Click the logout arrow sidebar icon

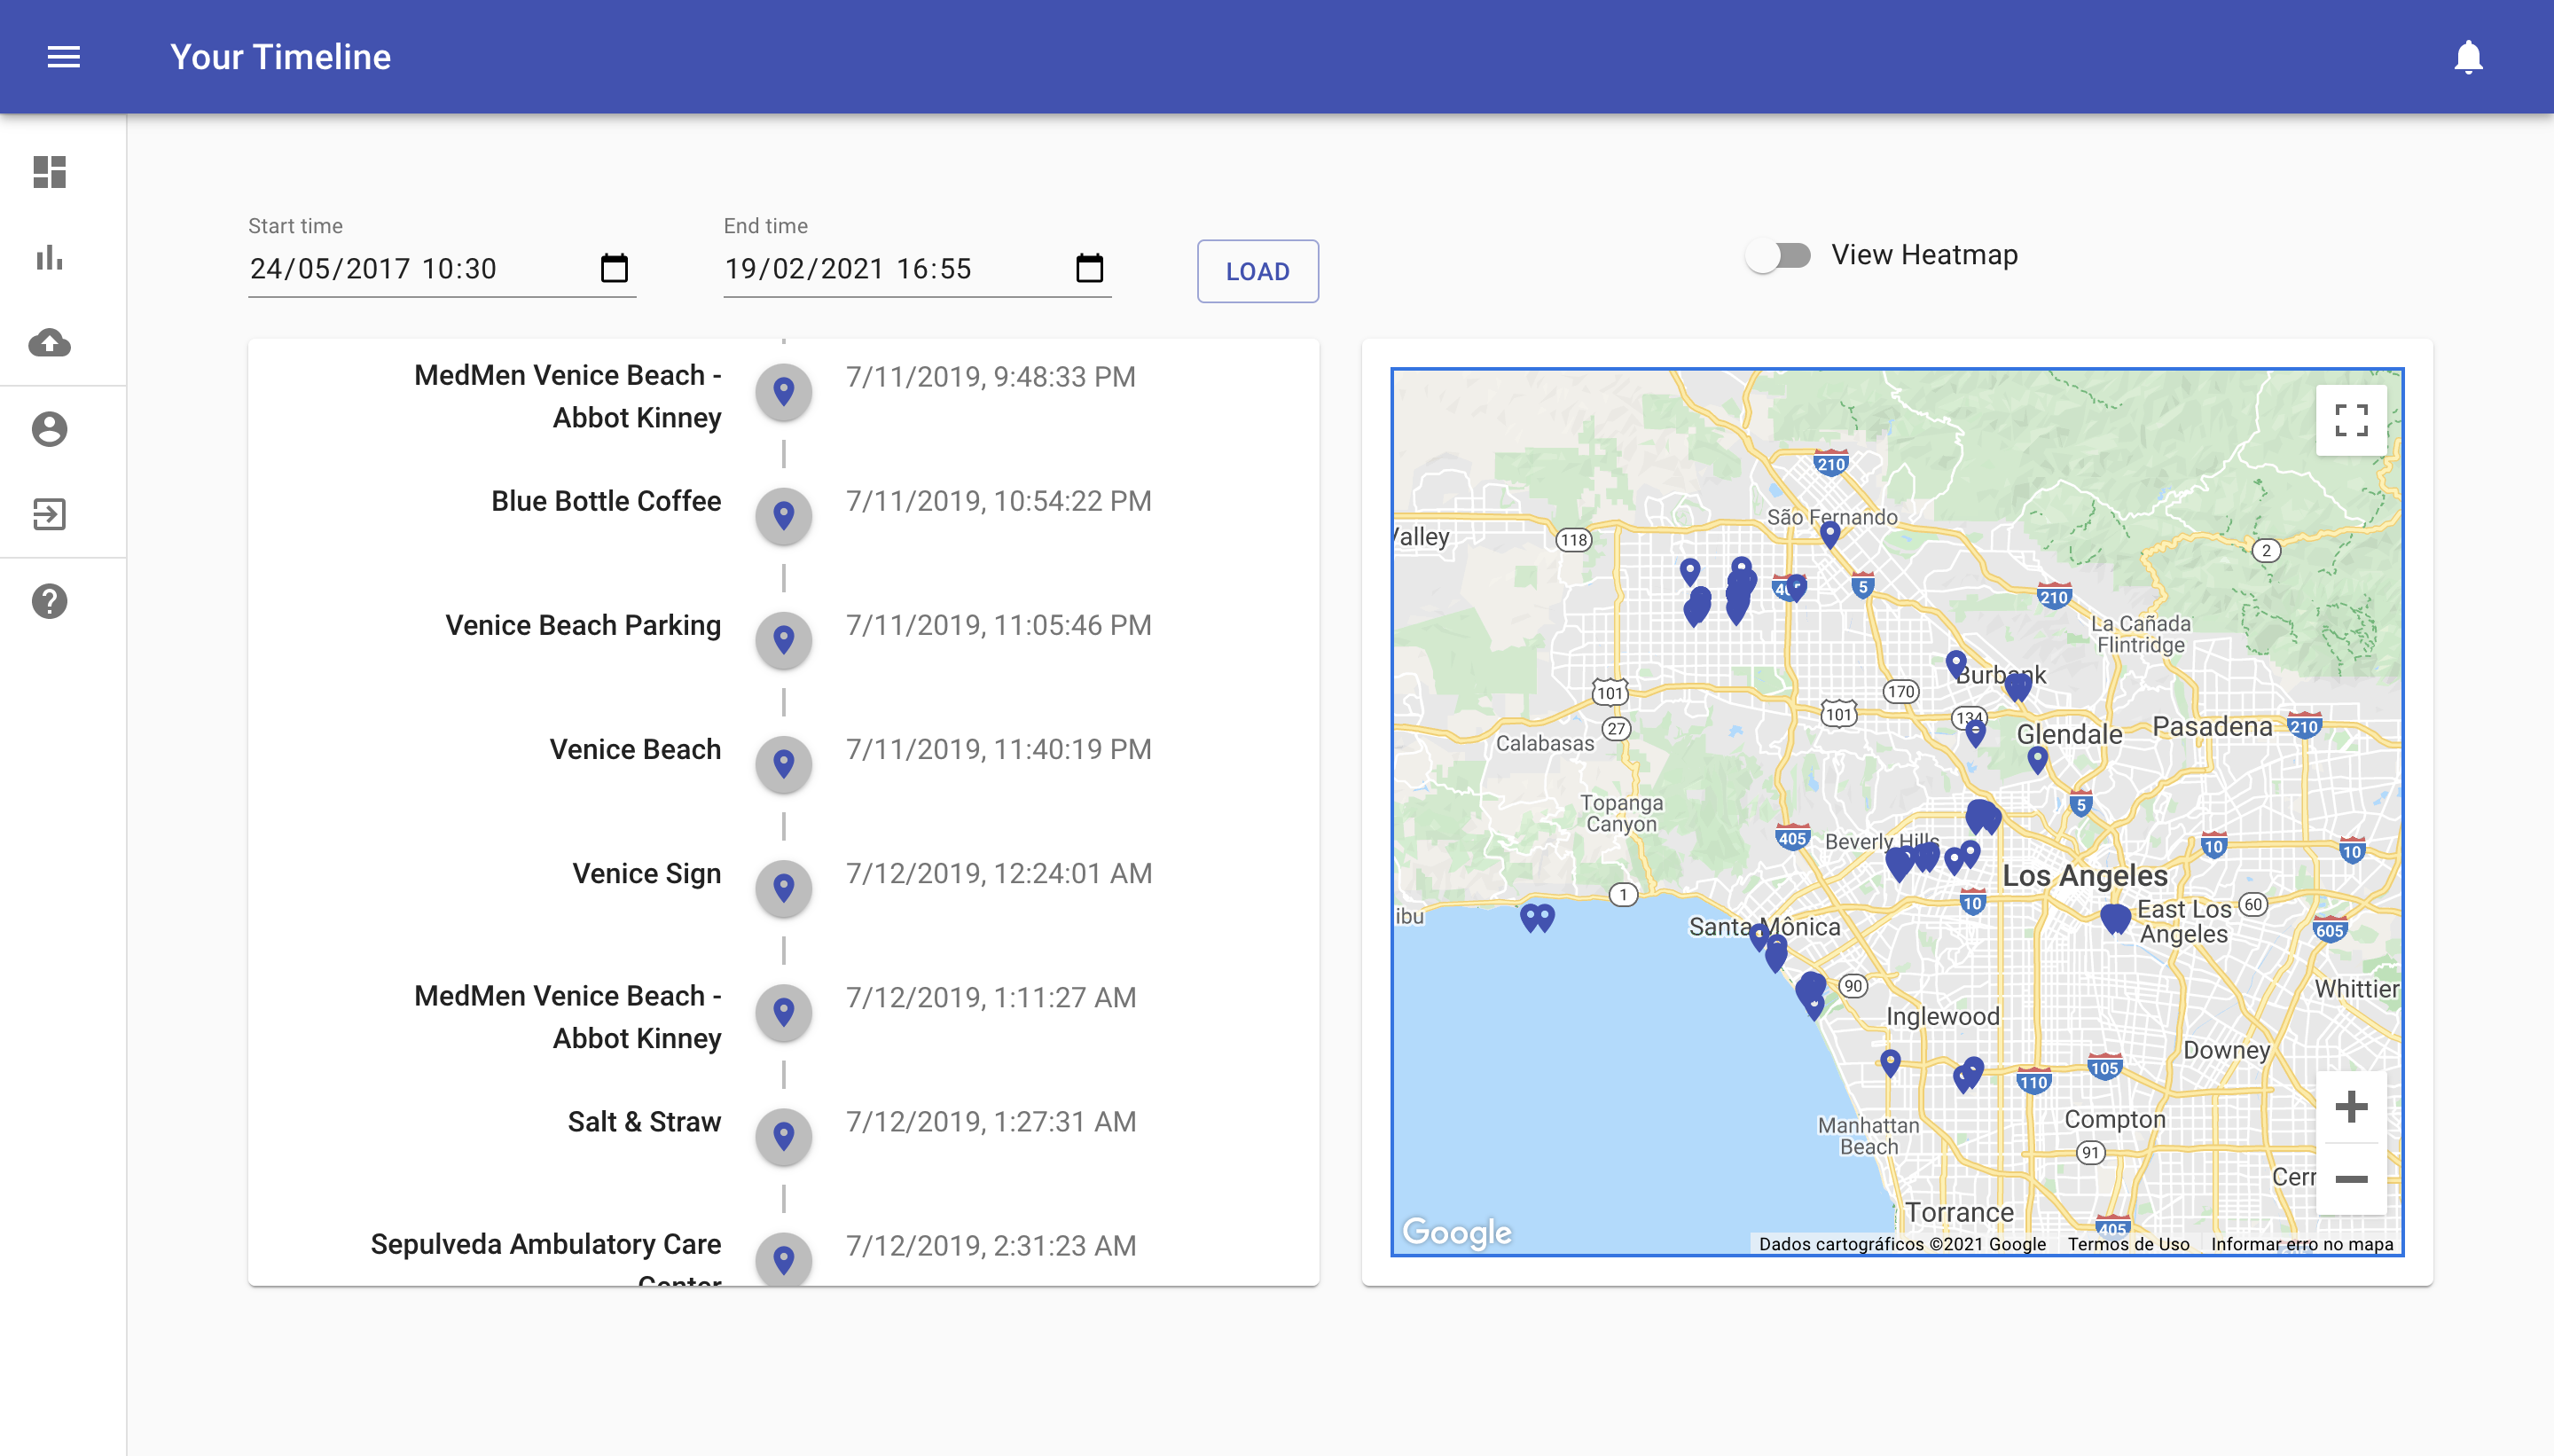tap(49, 515)
